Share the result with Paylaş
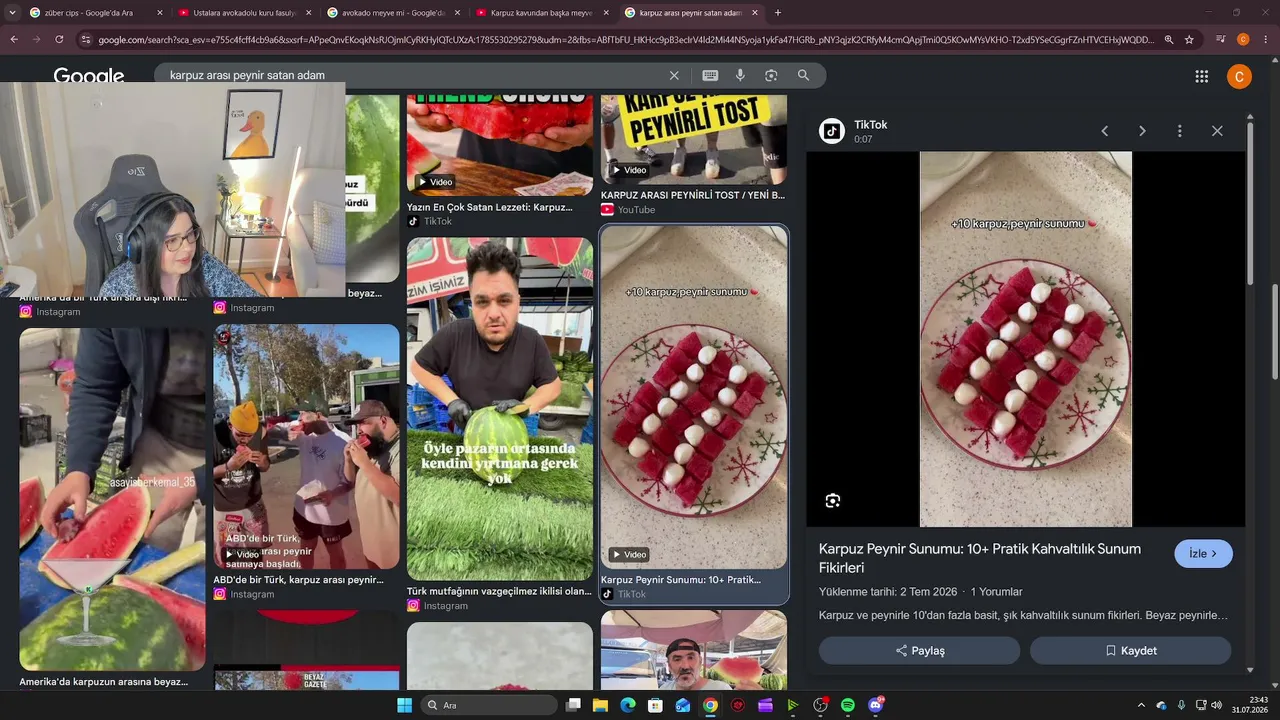1280x720 pixels. pos(920,650)
